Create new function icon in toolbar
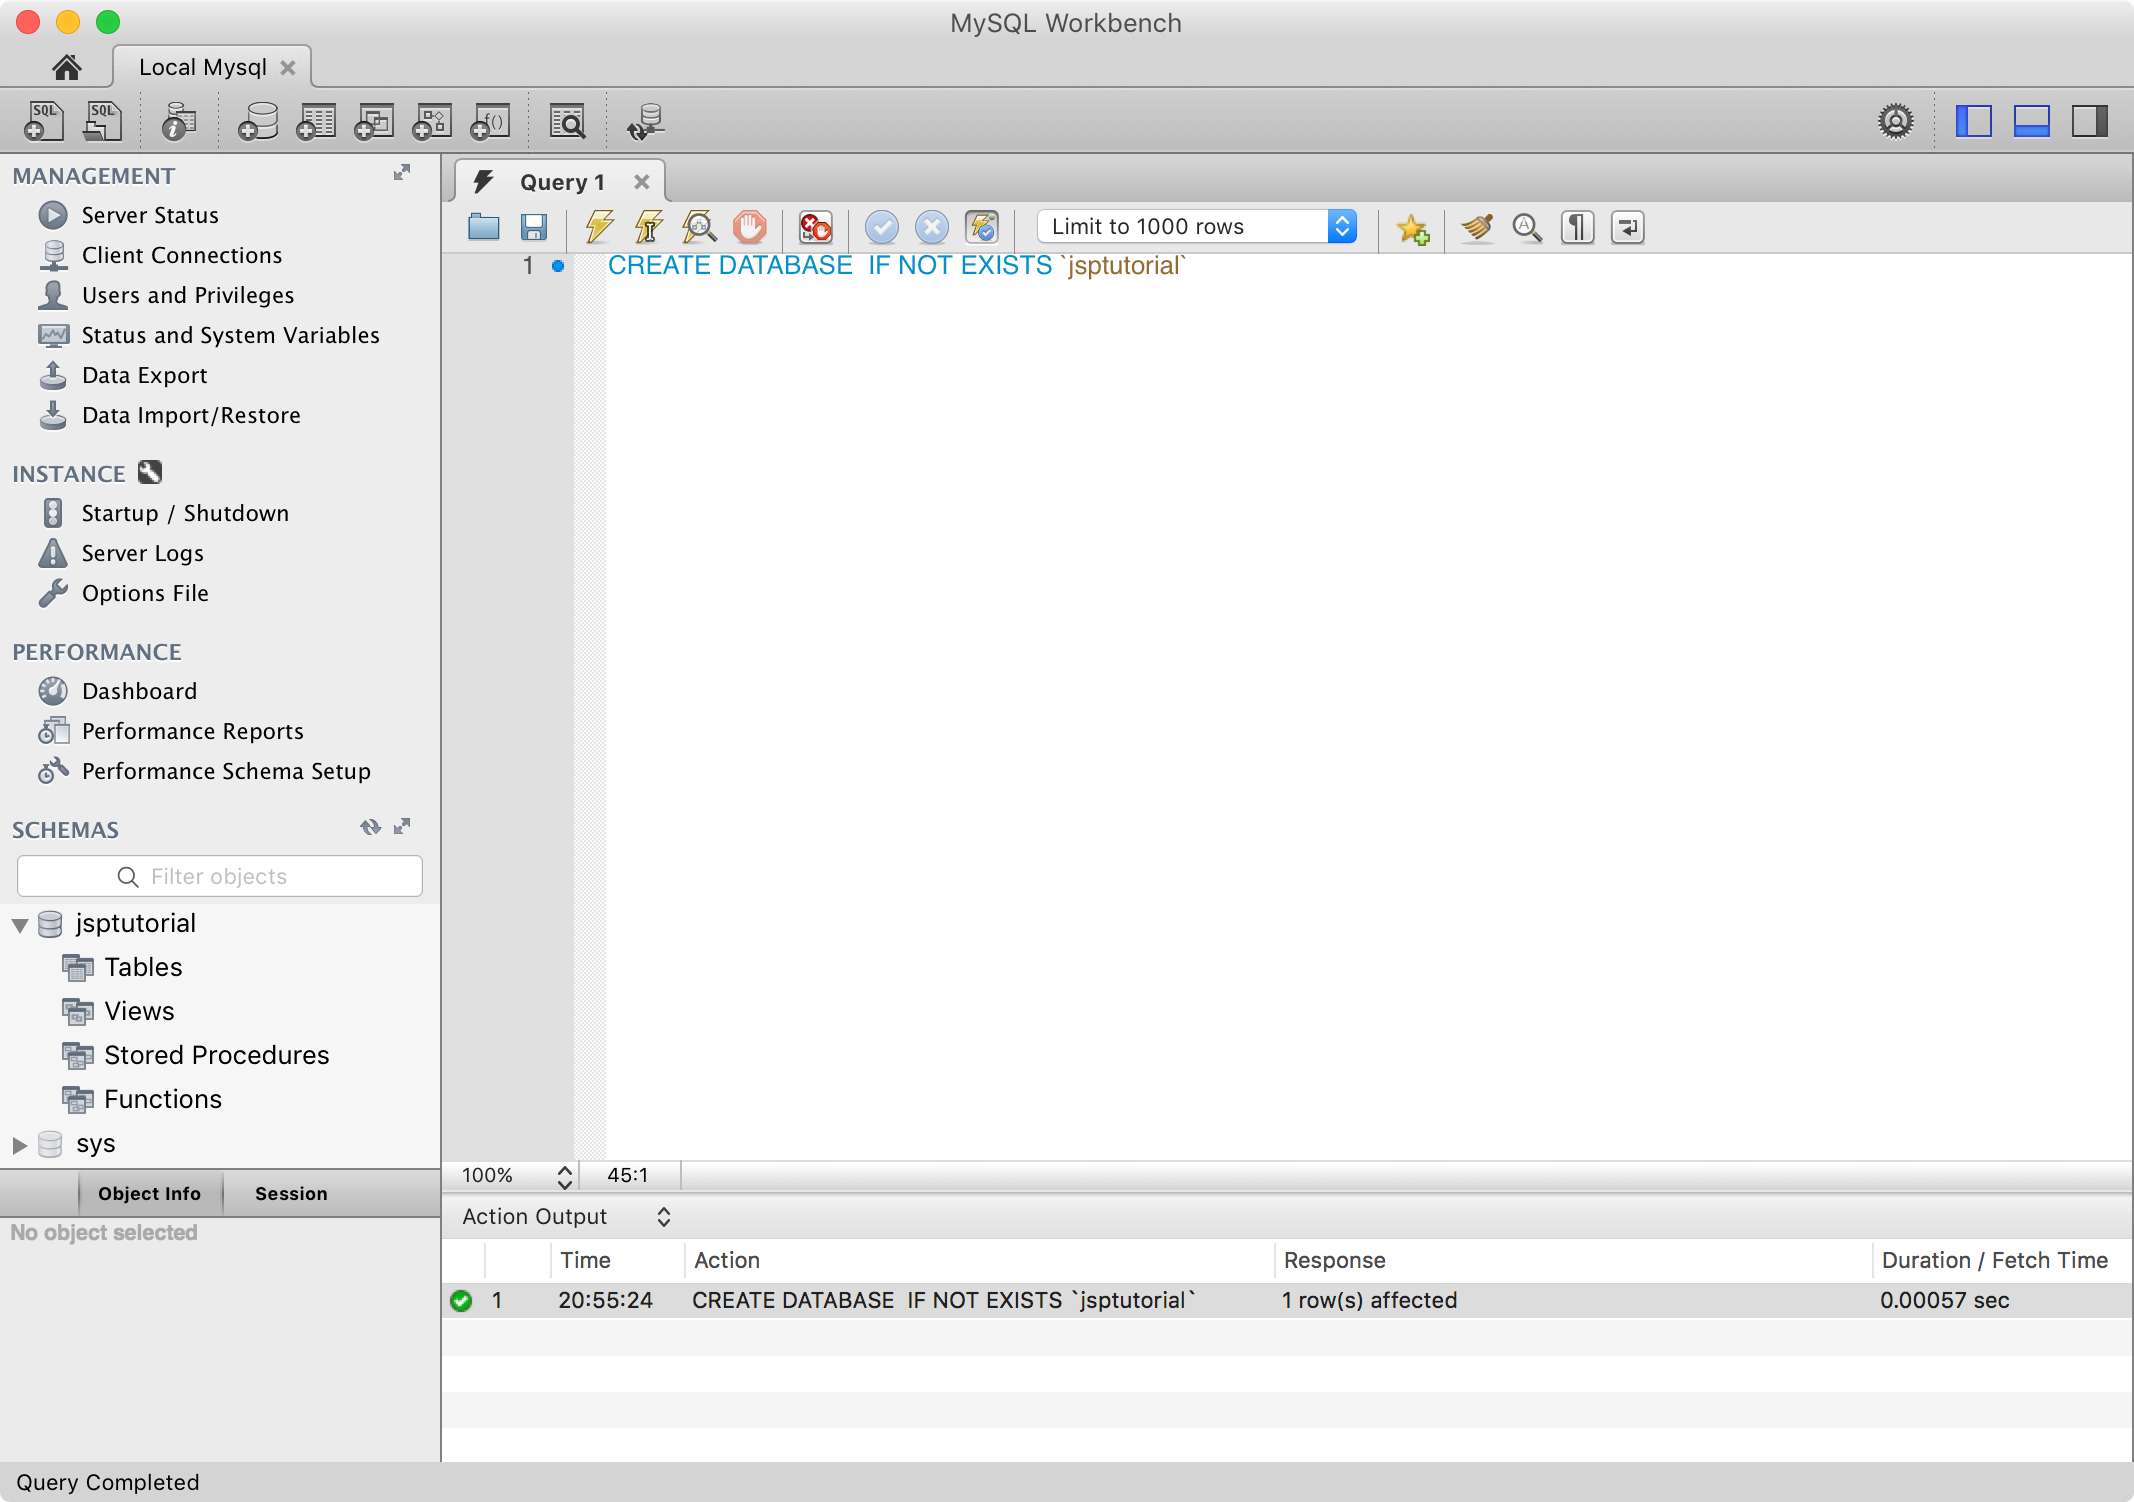The height and width of the screenshot is (1502, 2134). [490, 121]
